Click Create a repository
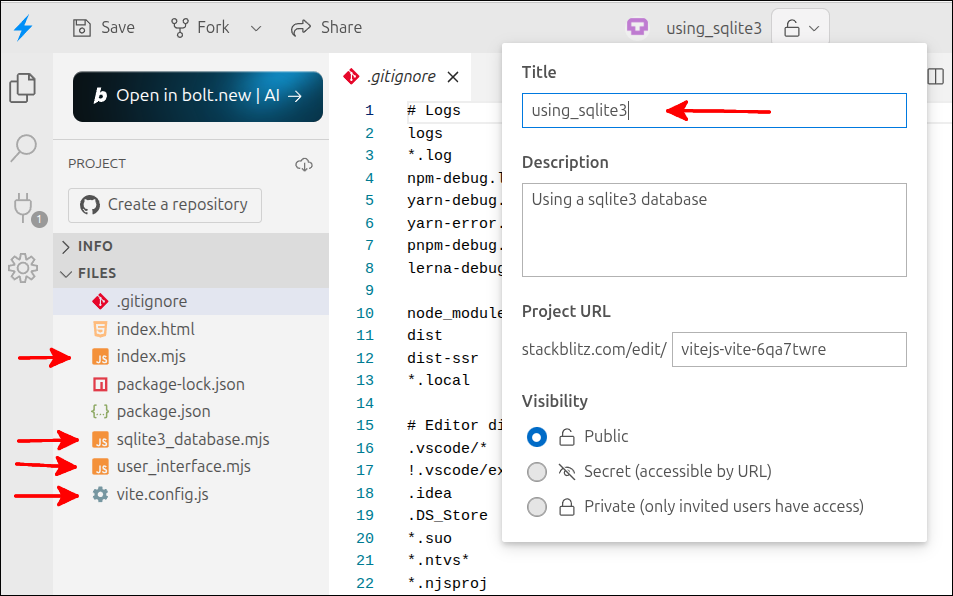This screenshot has width=953, height=596. coord(164,204)
